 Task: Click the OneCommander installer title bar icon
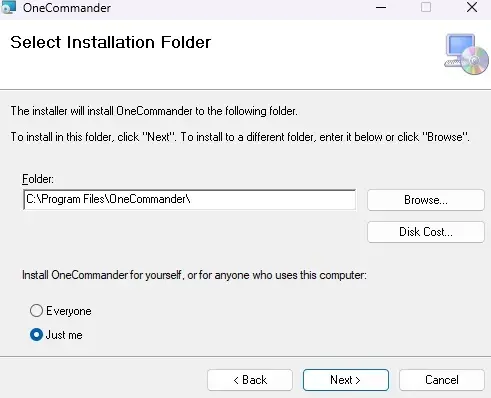point(9,7)
